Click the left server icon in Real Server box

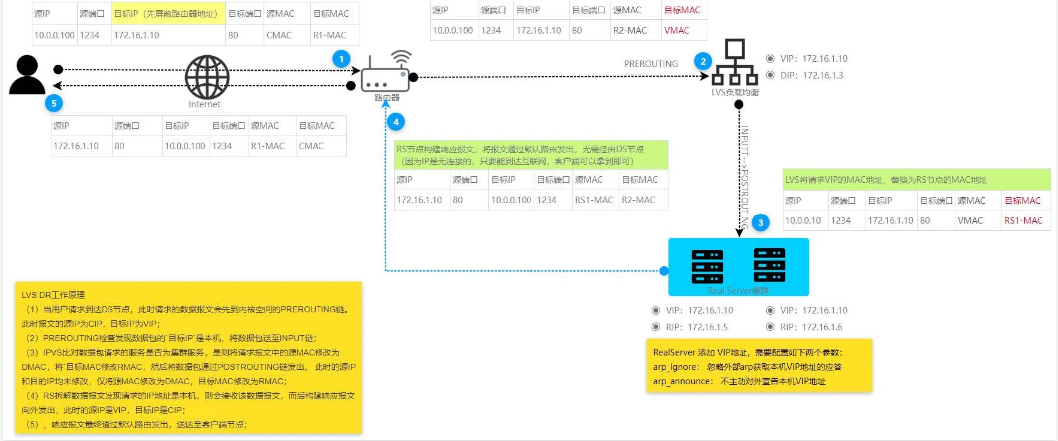coord(706,265)
